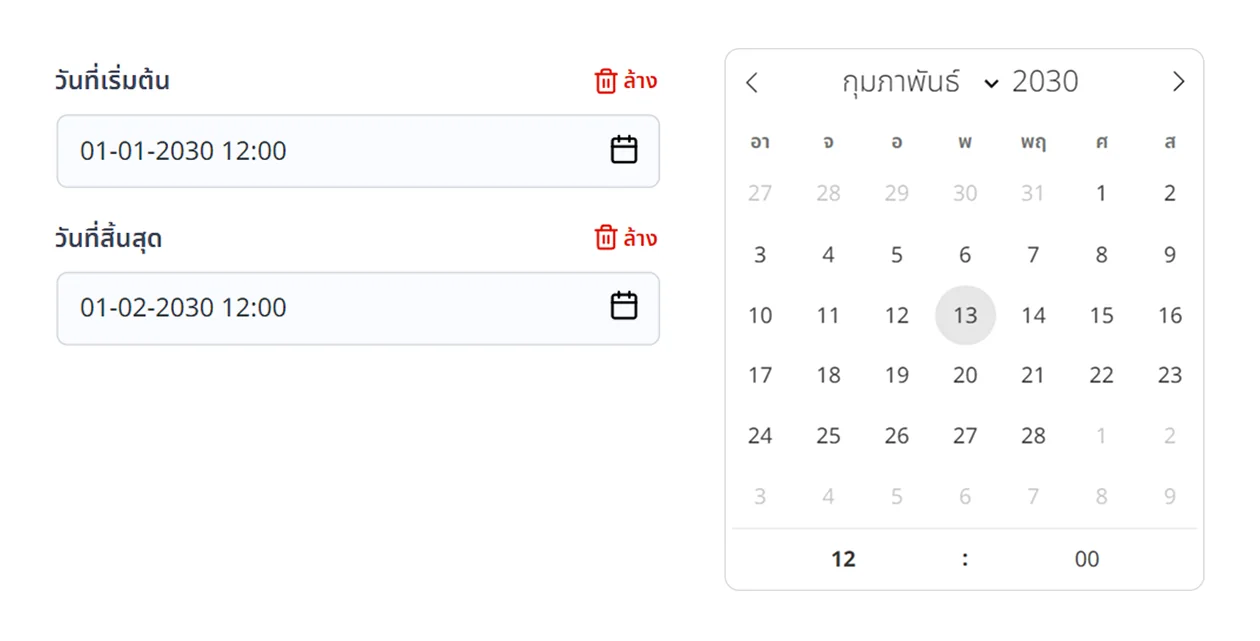Click calendar icon in start date field
The image size is (1260, 641).
pyautogui.click(x=624, y=150)
